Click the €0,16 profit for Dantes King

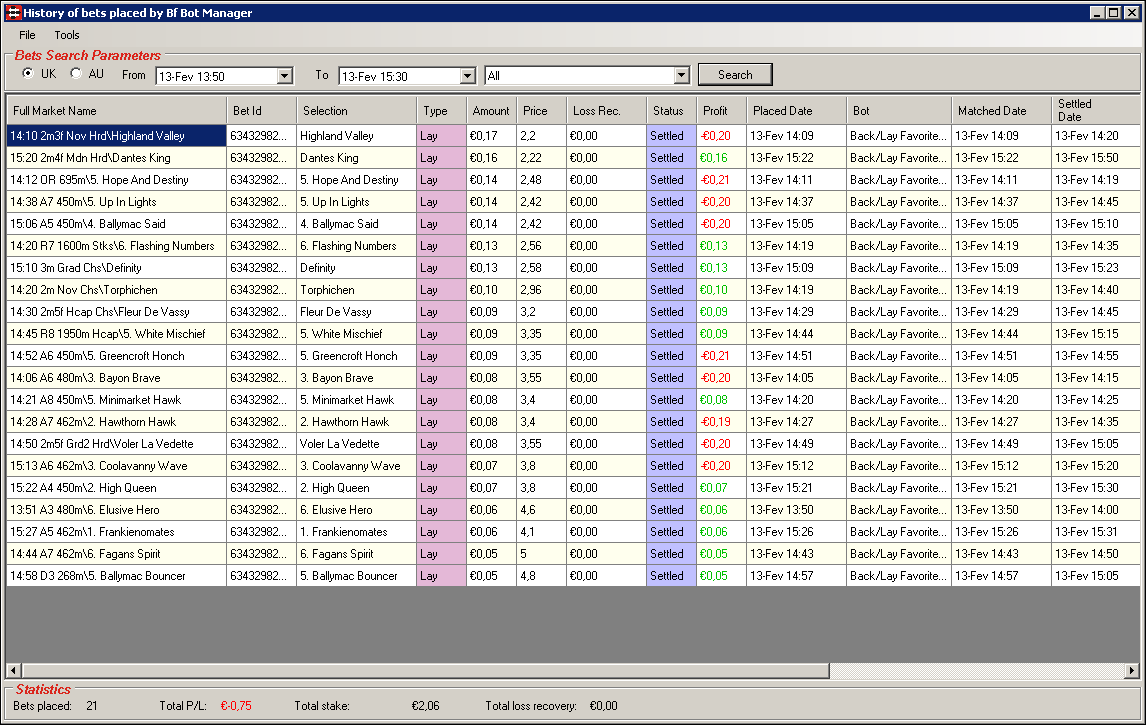click(x=721, y=158)
